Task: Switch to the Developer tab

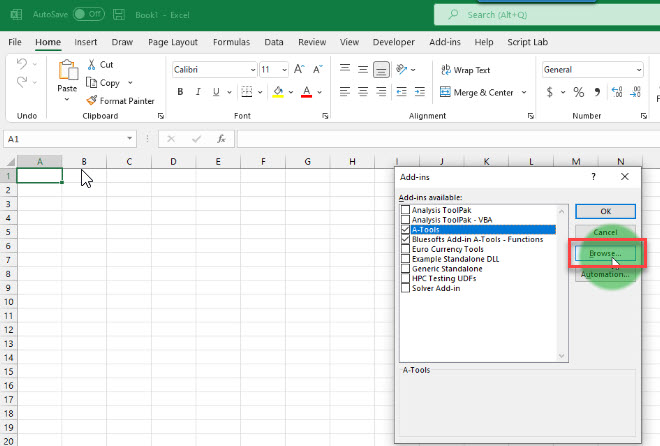Action: coord(393,43)
